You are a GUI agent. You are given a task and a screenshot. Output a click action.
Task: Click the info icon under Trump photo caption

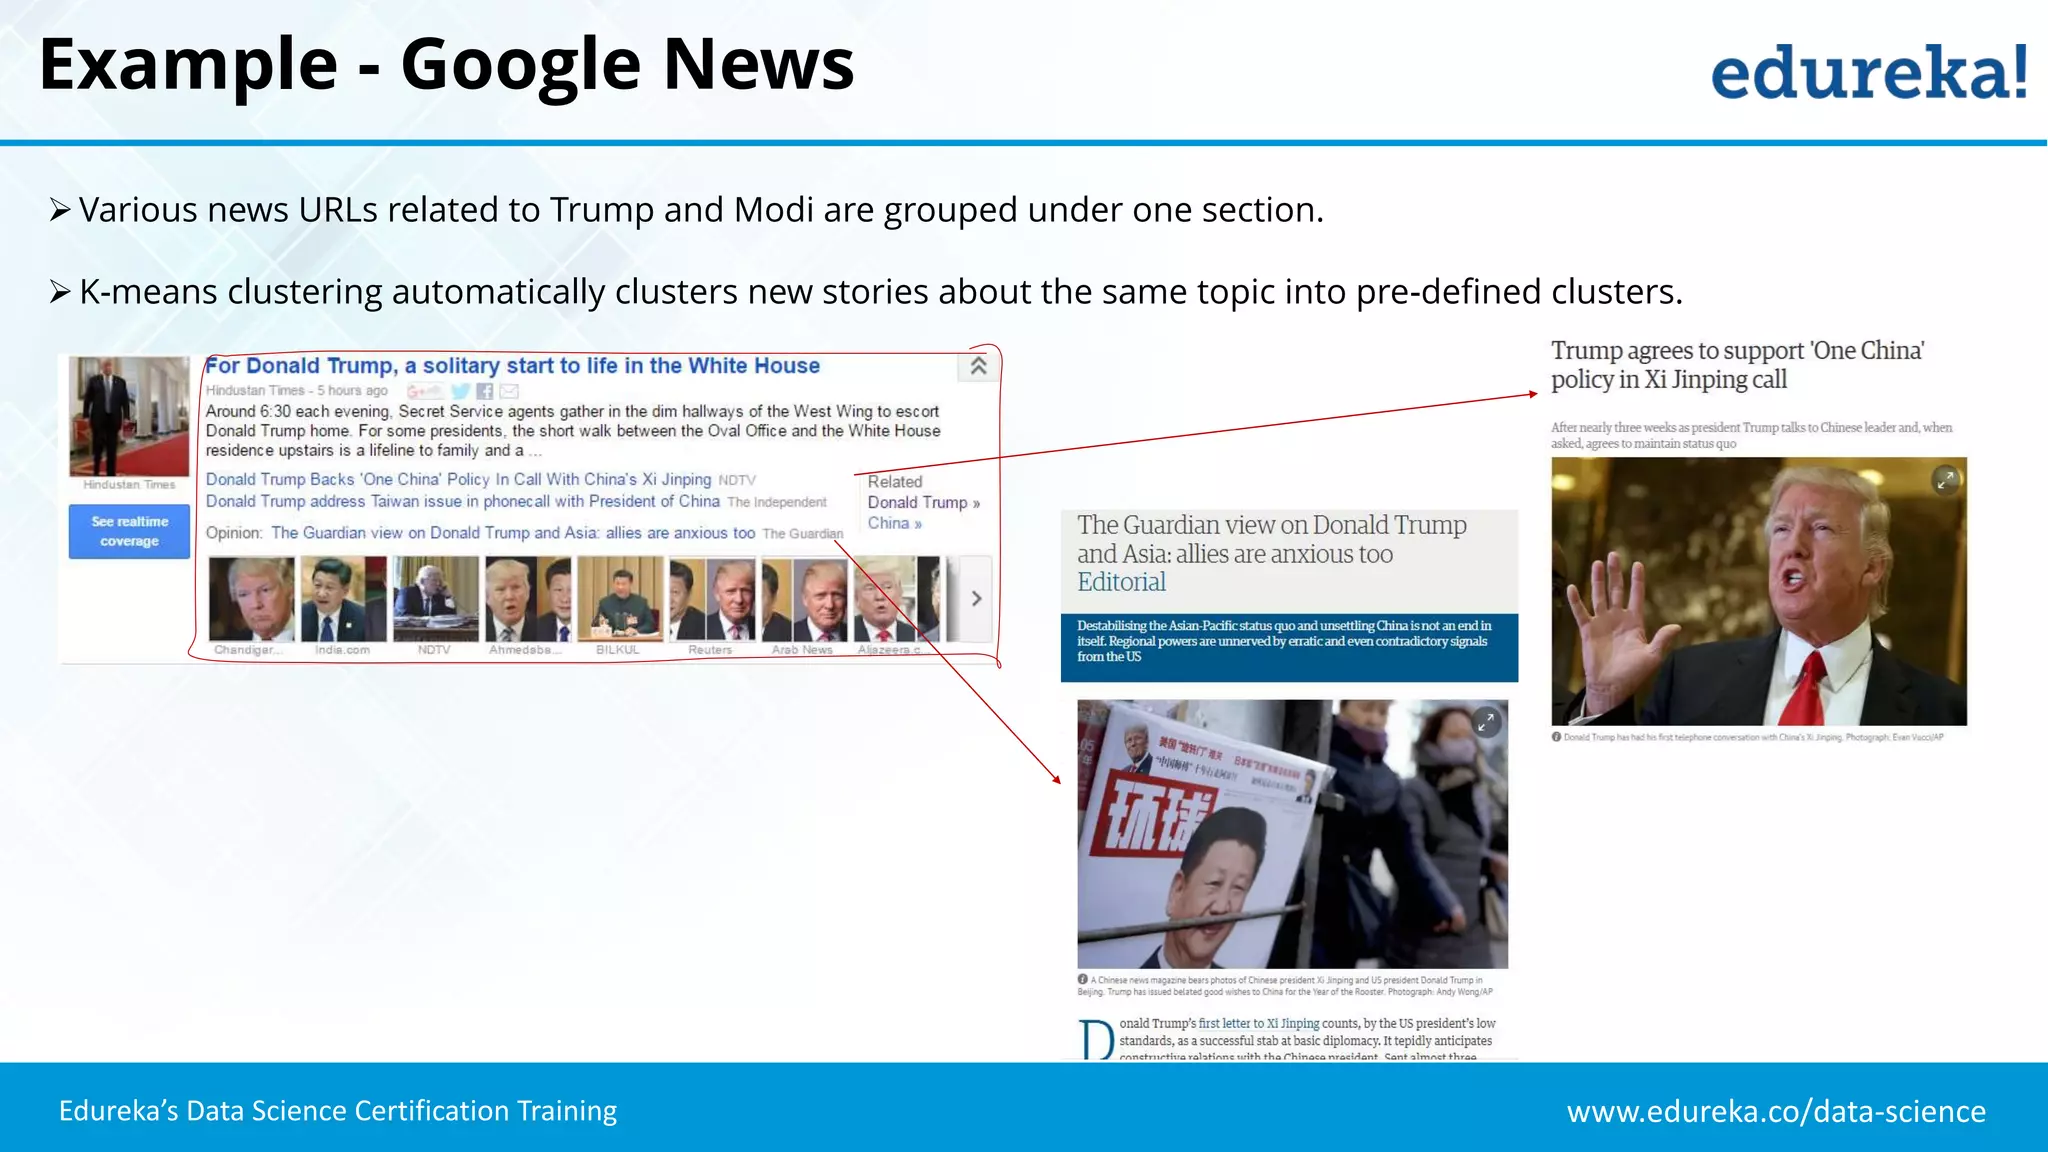tap(1556, 737)
